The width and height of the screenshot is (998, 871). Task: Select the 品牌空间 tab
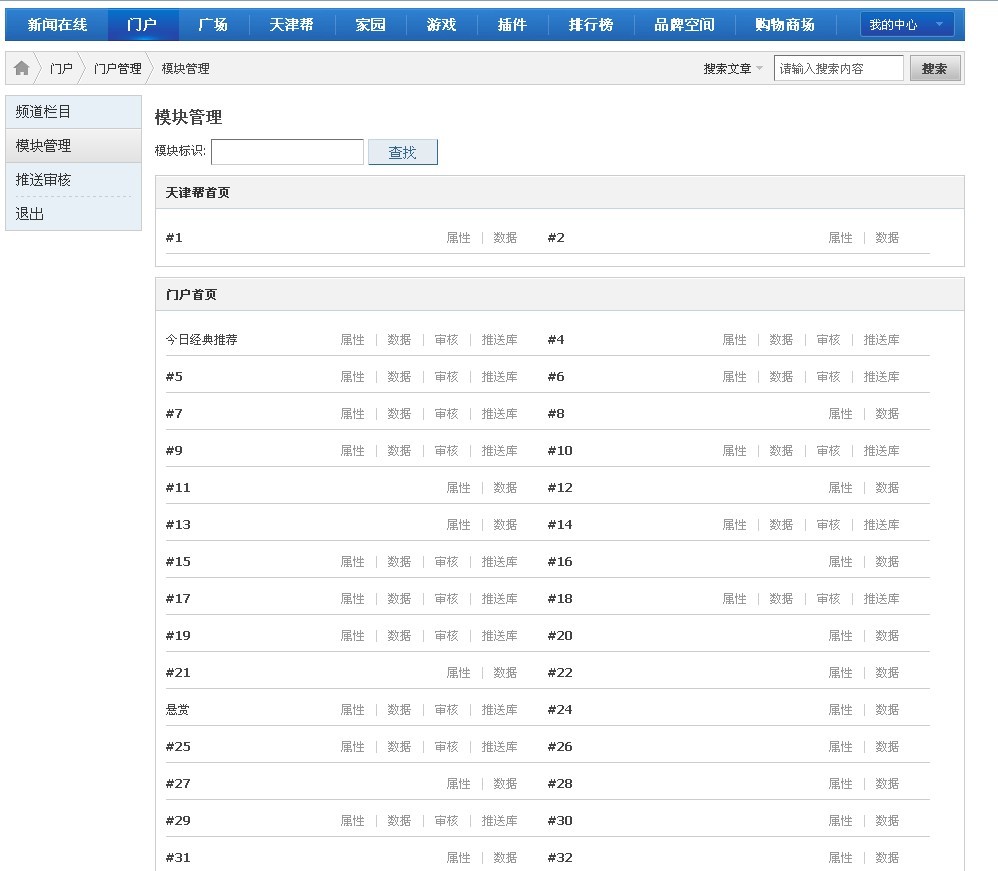click(684, 25)
